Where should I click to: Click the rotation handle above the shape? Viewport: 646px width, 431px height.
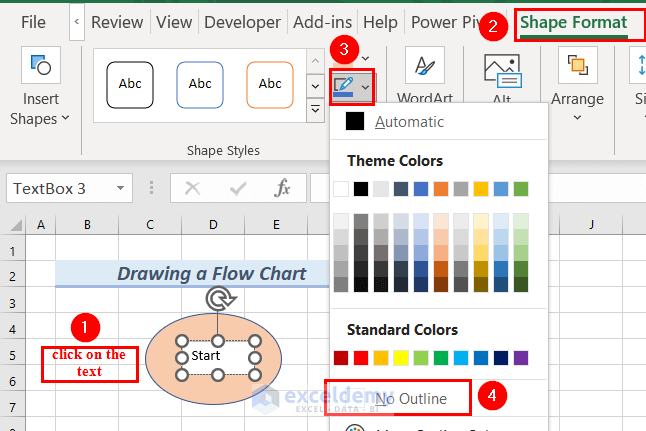click(221, 299)
